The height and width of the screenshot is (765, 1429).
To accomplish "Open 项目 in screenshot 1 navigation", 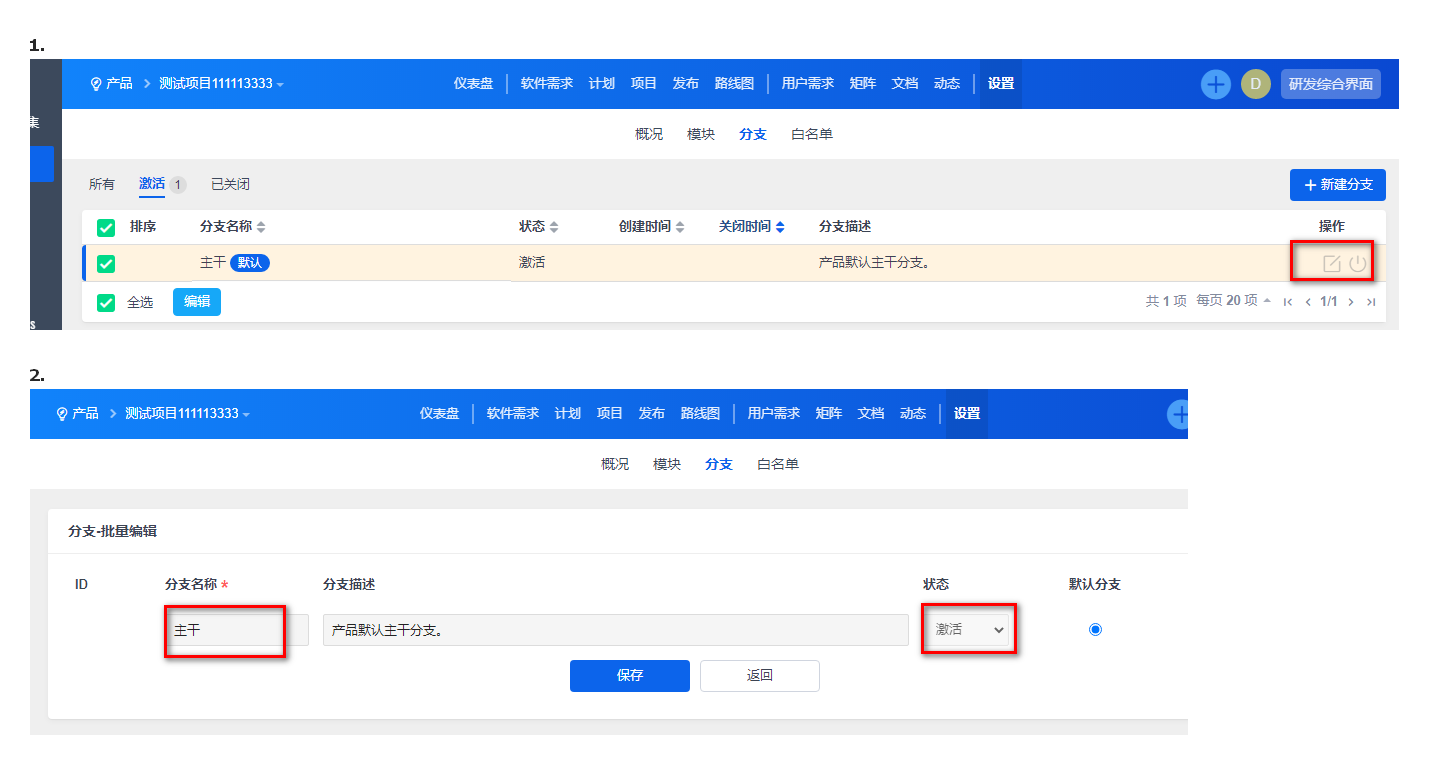I will click(644, 84).
